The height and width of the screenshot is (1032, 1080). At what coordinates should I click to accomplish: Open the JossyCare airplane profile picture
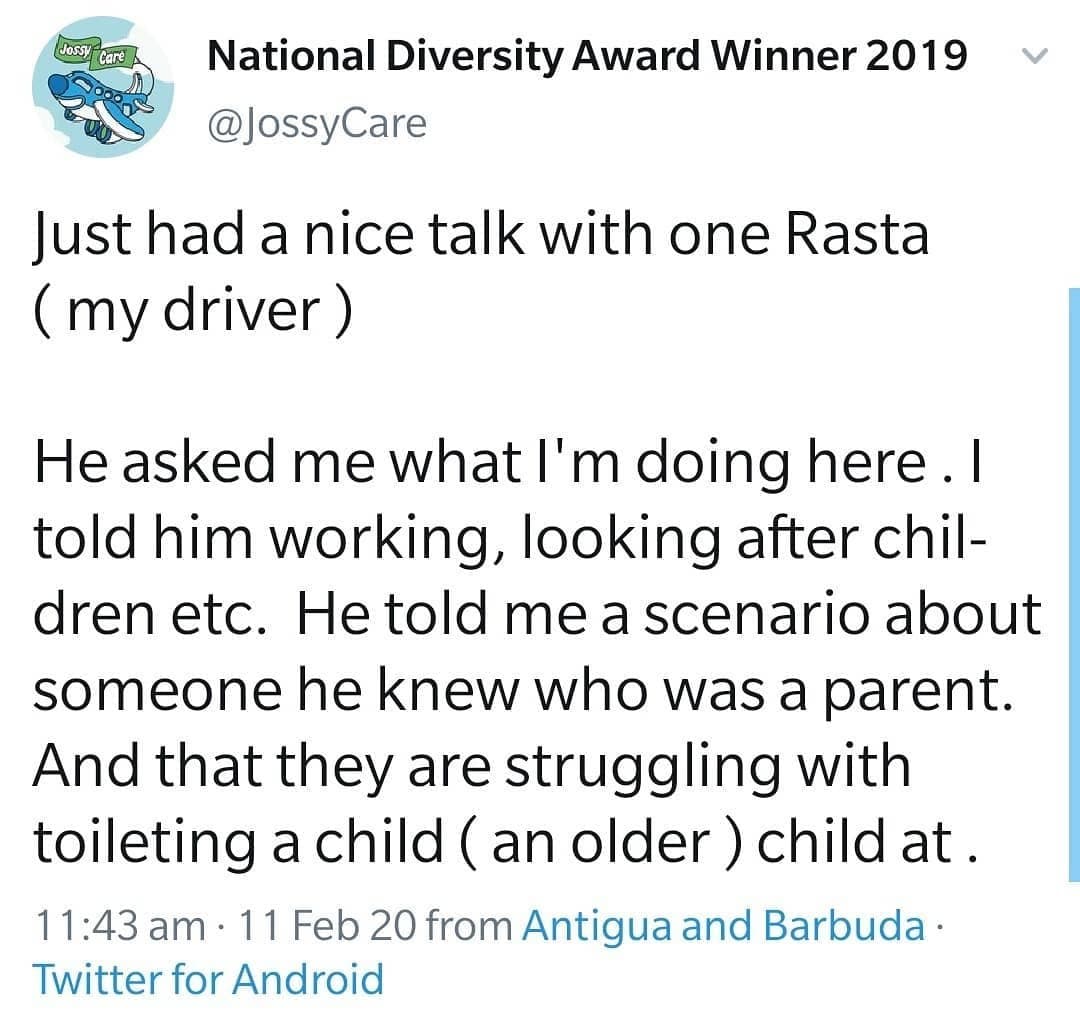(103, 86)
